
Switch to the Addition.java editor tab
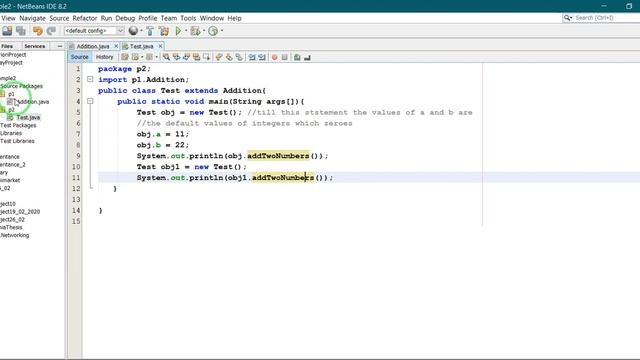(x=93, y=46)
